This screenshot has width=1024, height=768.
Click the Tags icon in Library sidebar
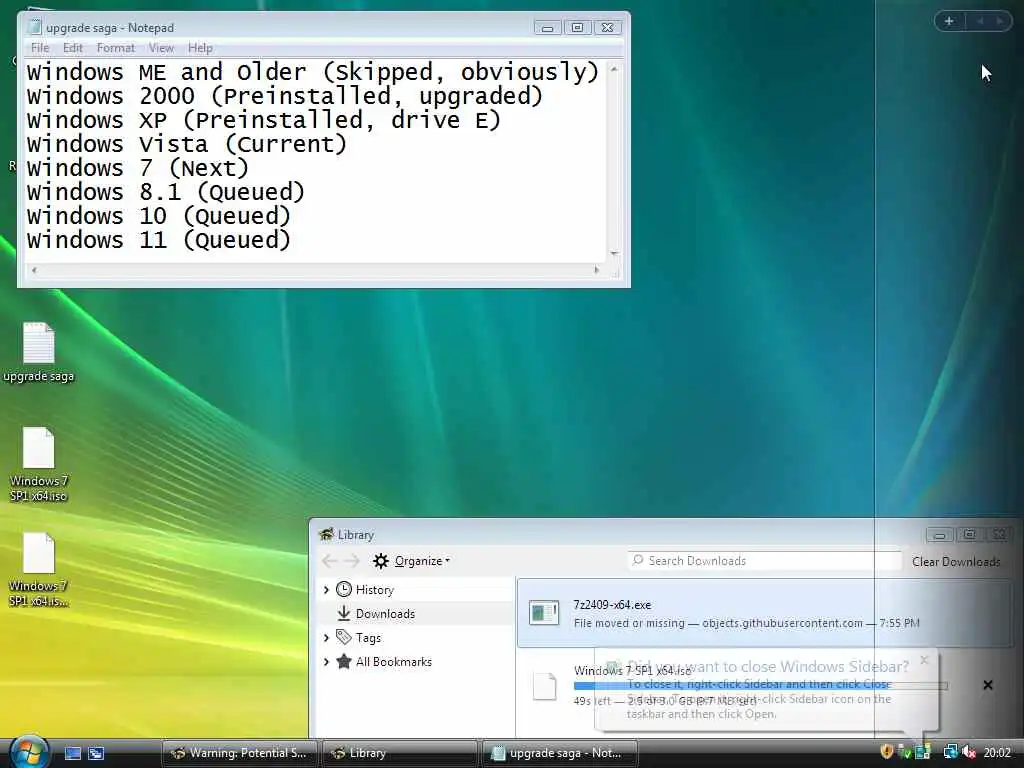344,637
